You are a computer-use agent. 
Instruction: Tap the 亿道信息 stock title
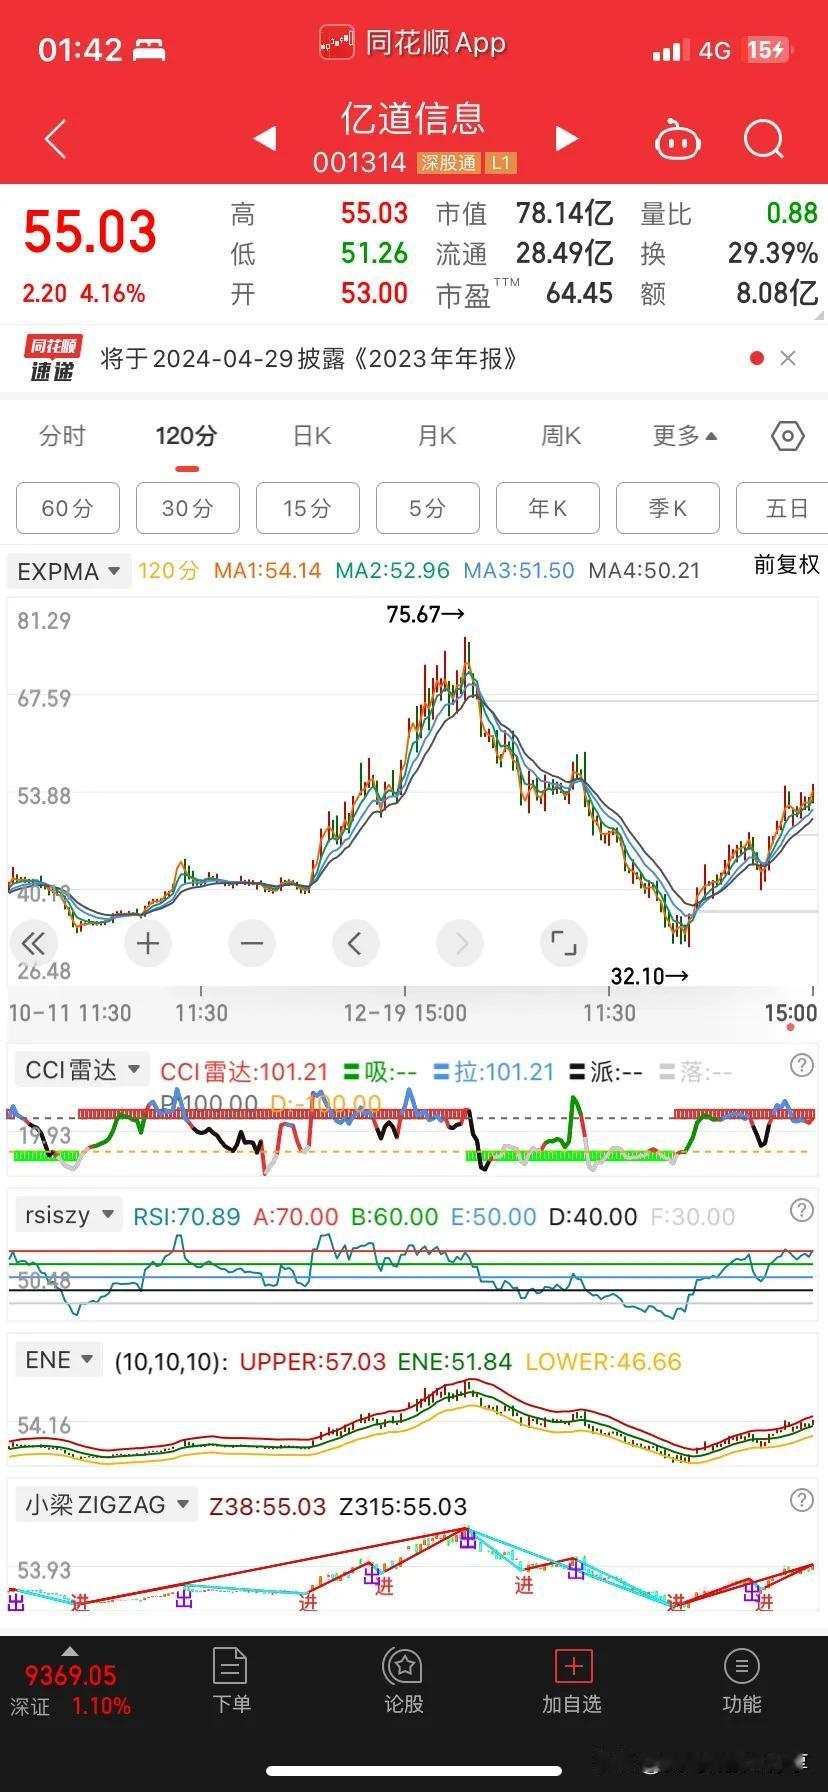coord(413,118)
